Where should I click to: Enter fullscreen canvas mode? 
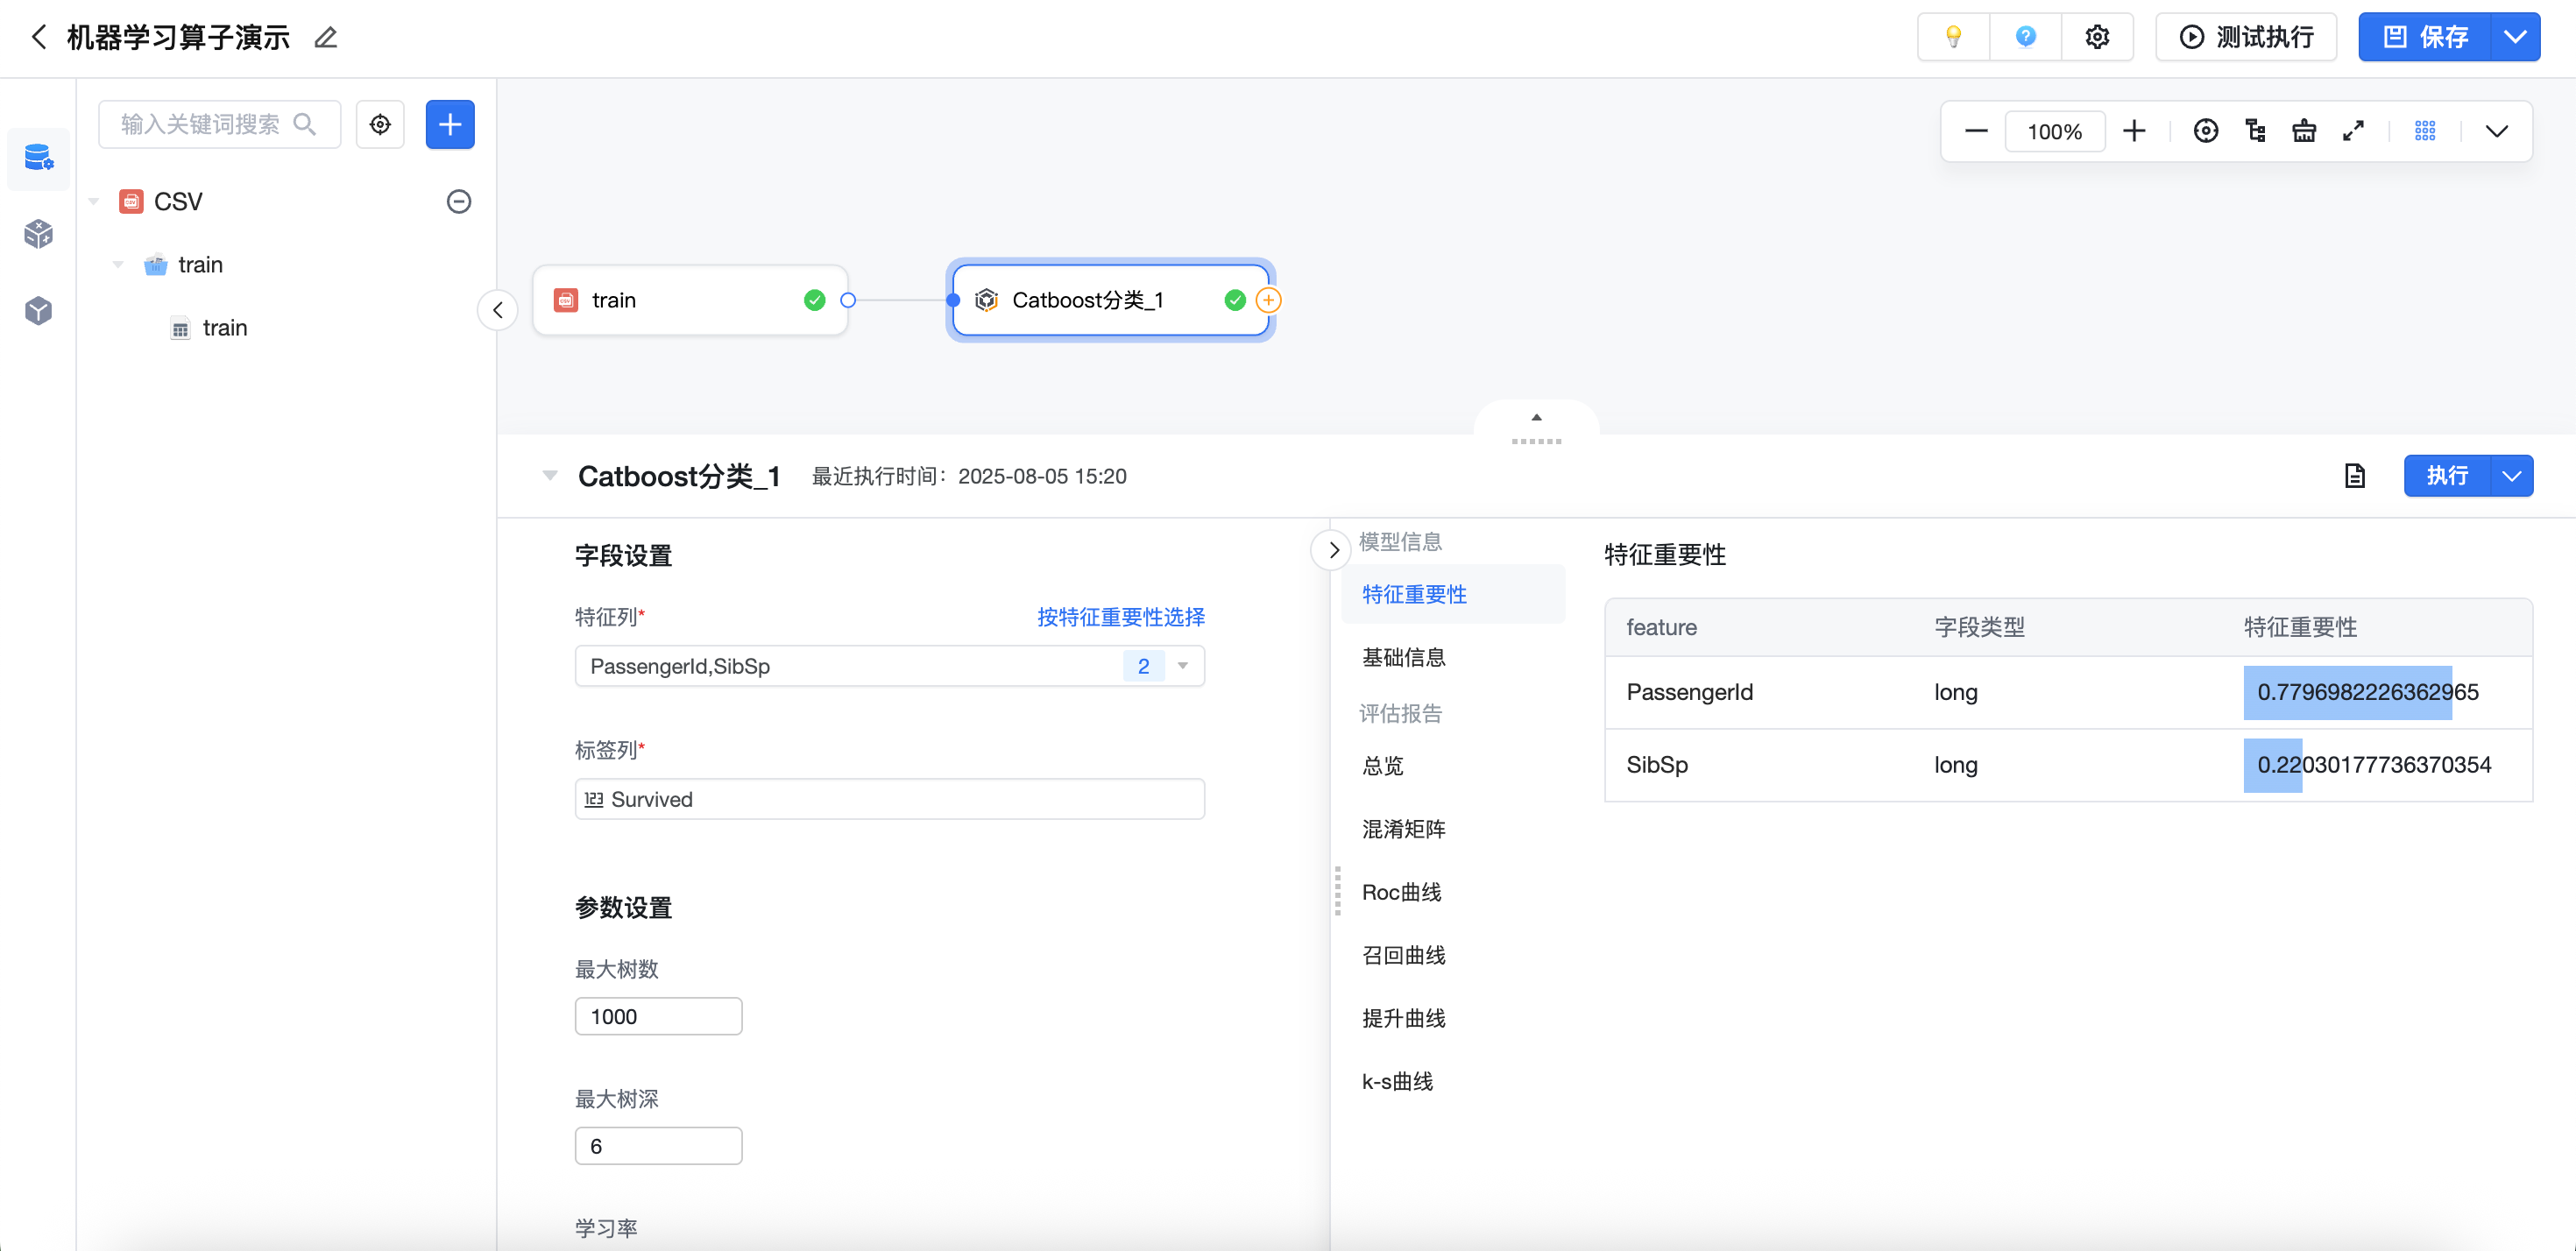click(x=2353, y=131)
